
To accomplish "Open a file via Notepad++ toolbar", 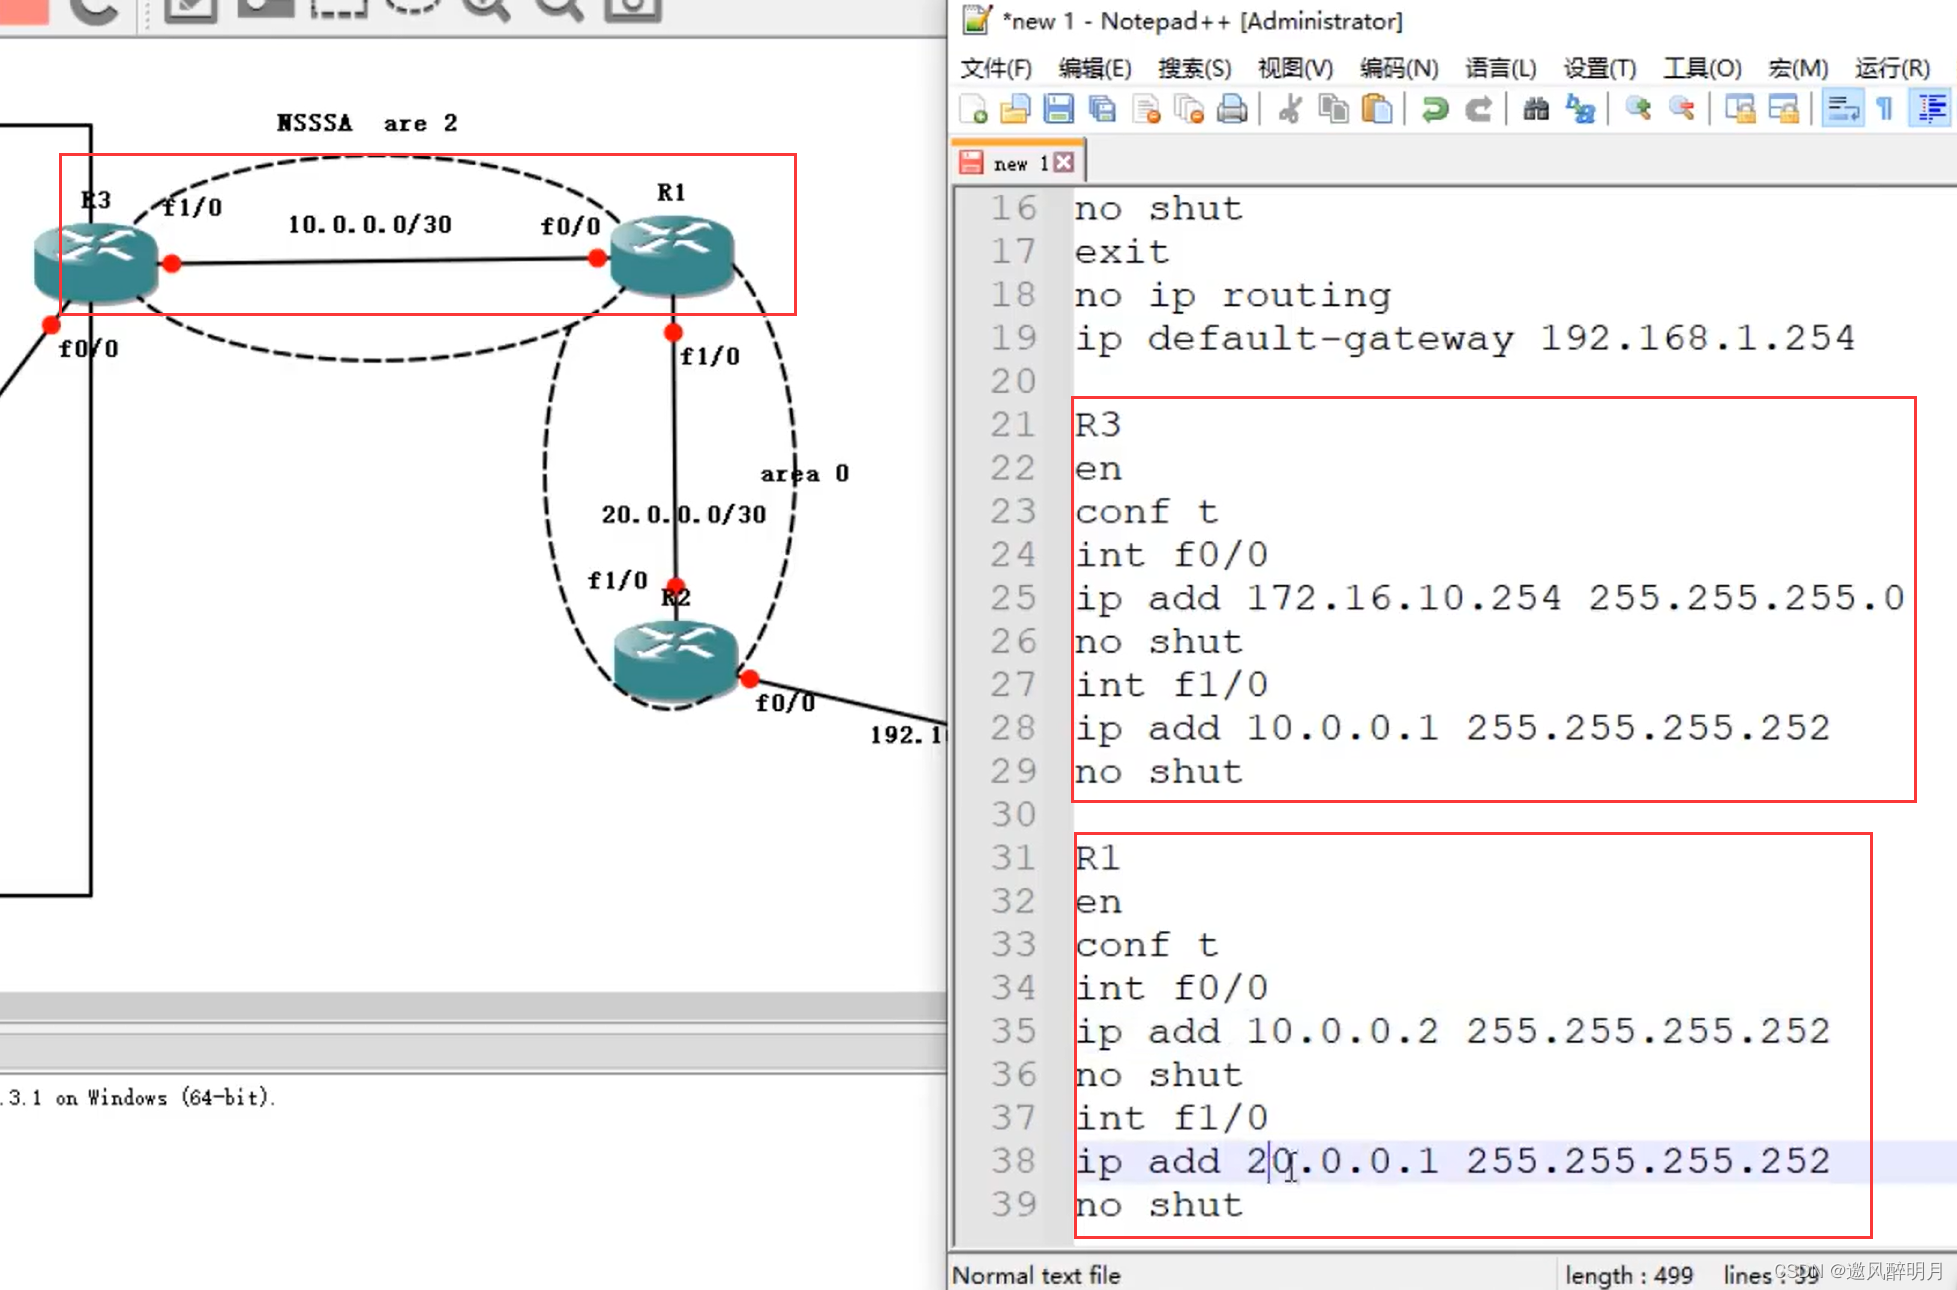I will (x=1016, y=108).
